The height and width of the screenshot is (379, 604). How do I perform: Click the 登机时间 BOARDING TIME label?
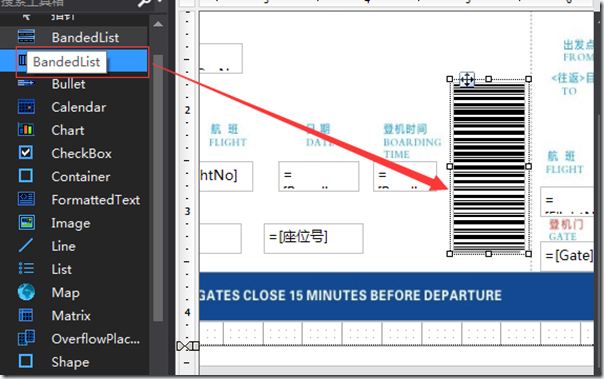point(412,141)
